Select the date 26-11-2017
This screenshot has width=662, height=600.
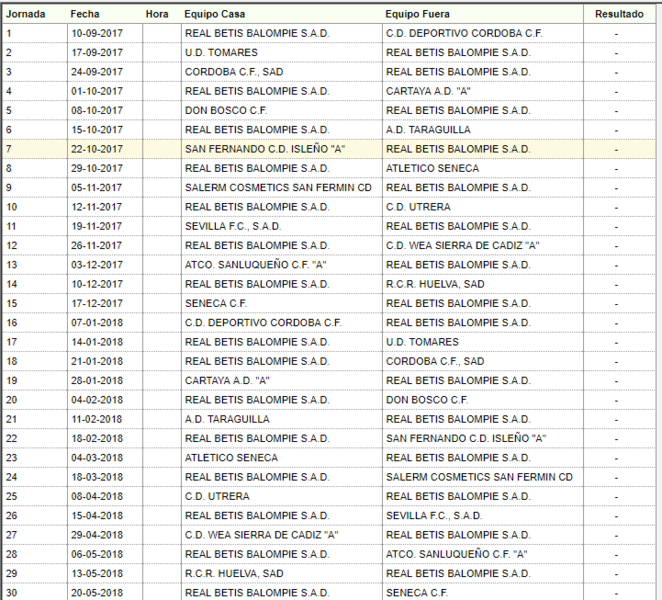pos(97,245)
